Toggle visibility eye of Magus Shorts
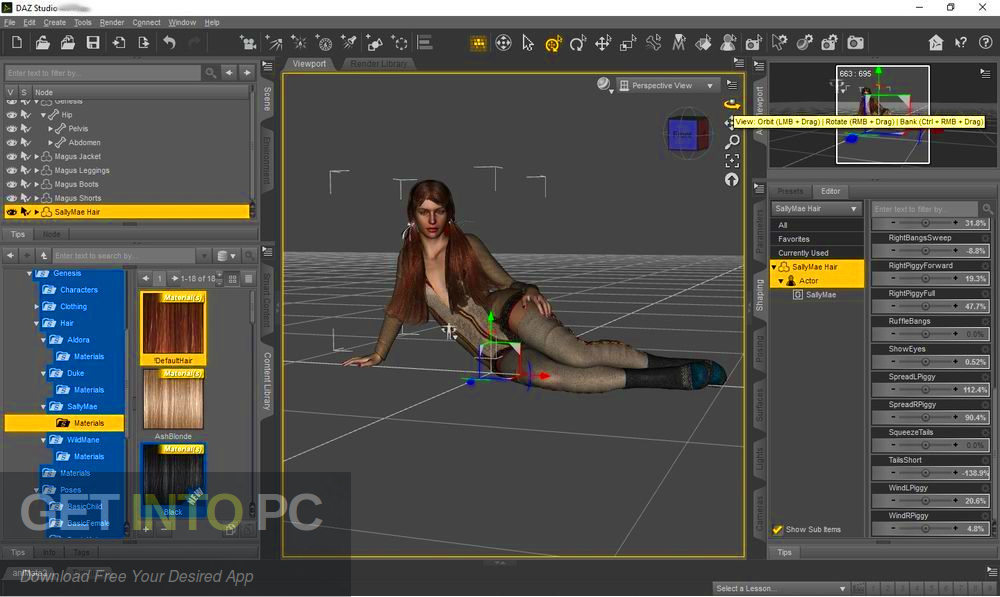This screenshot has width=1000, height=597. click(11, 198)
